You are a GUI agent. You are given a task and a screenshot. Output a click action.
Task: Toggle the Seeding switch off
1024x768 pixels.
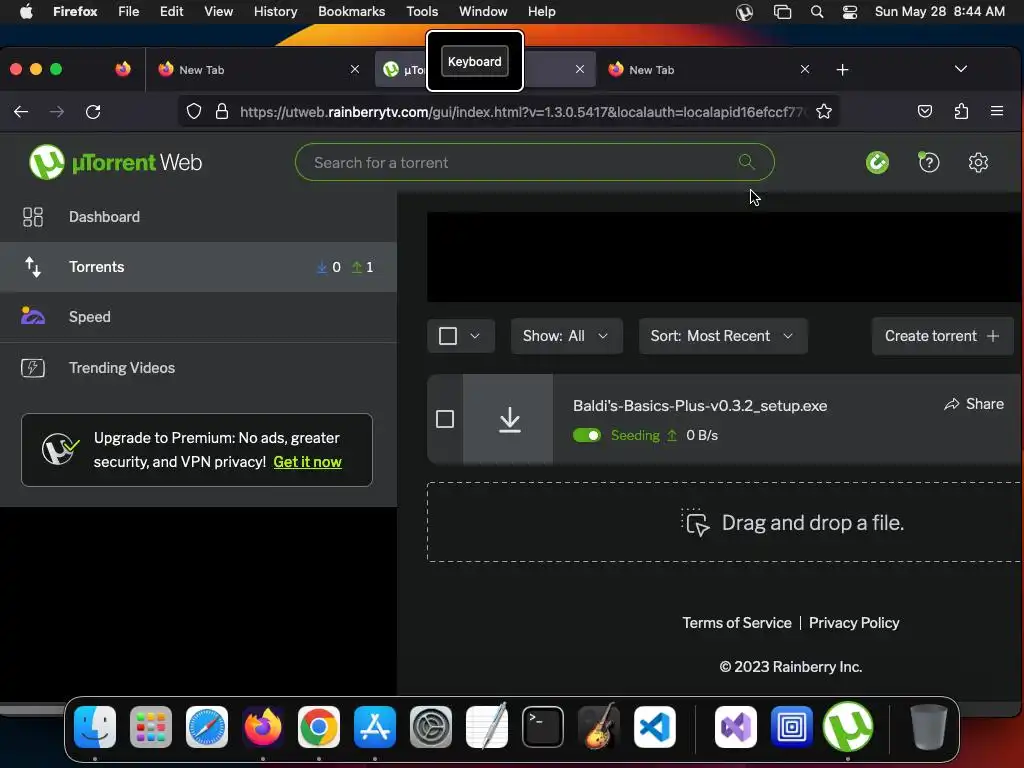586,436
